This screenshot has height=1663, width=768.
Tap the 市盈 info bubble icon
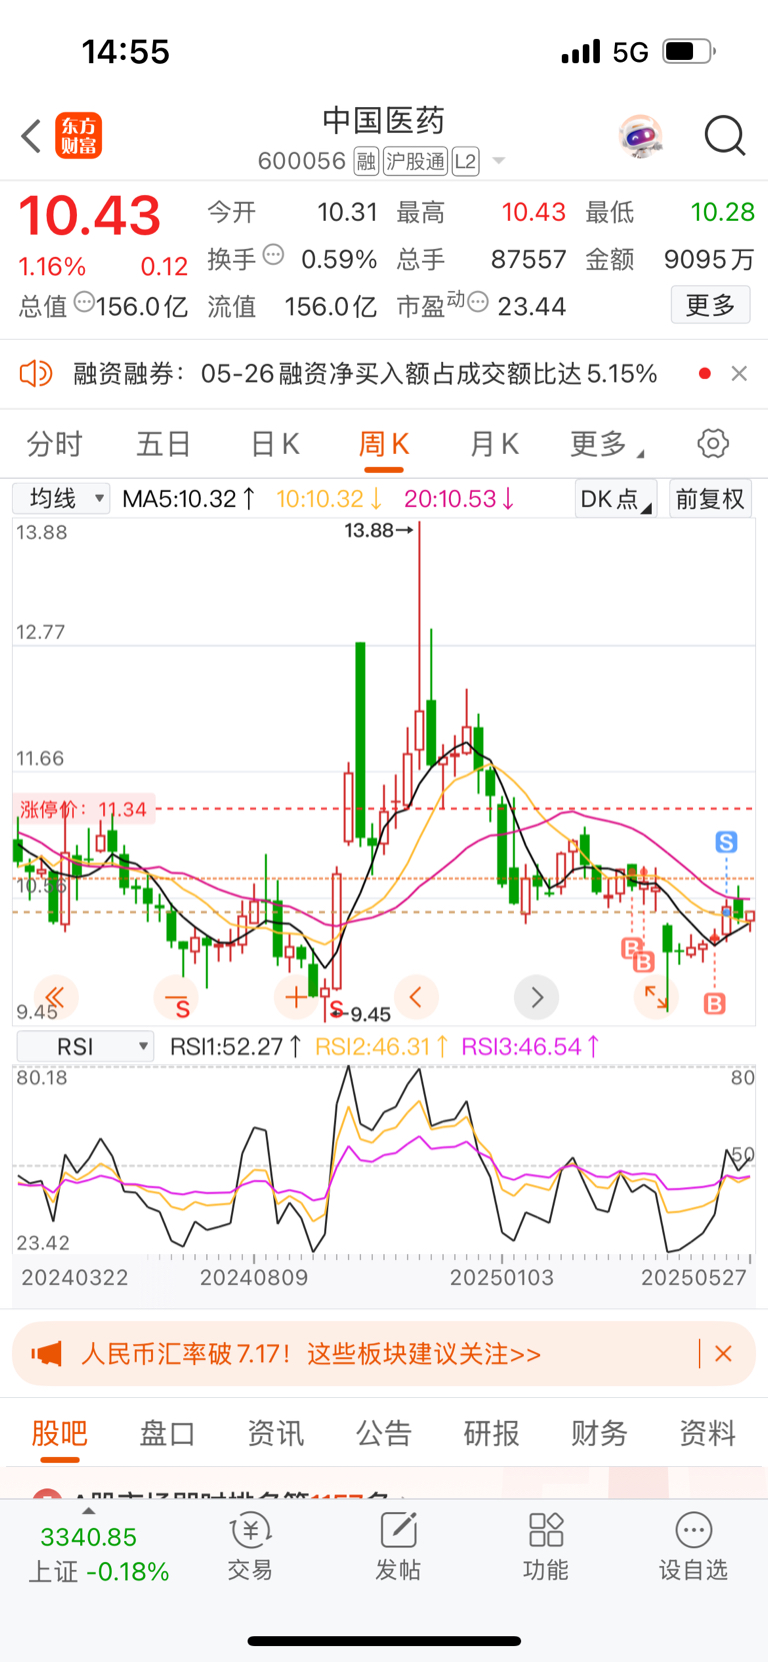tap(478, 301)
